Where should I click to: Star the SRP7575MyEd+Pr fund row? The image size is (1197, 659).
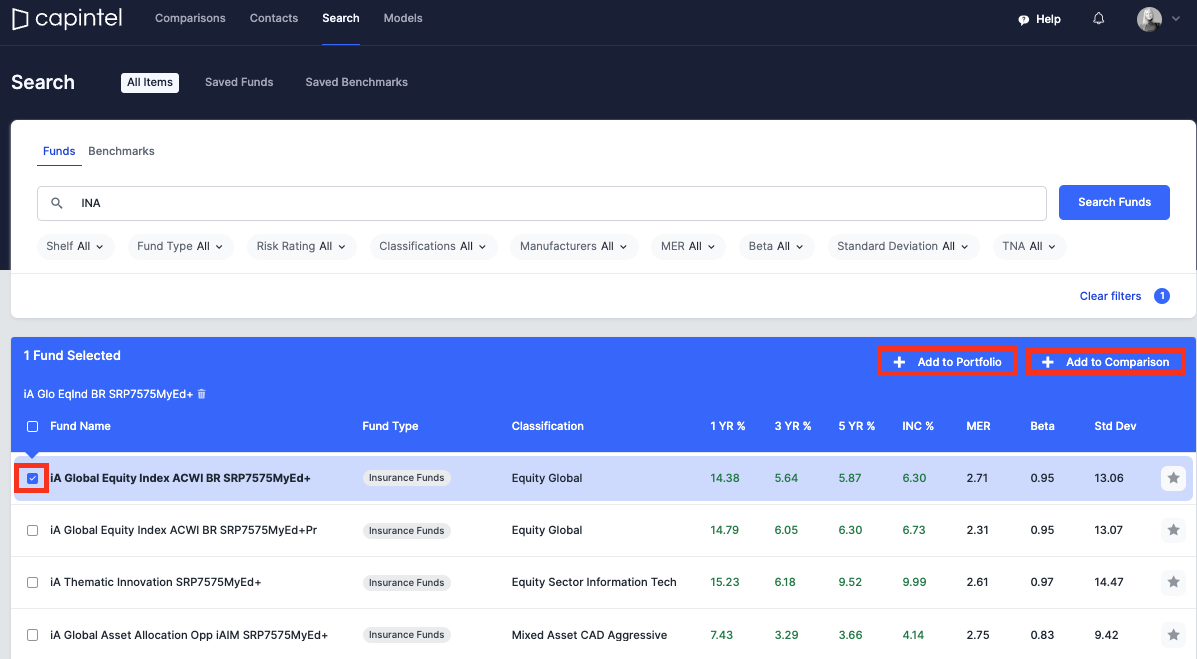(x=1173, y=530)
